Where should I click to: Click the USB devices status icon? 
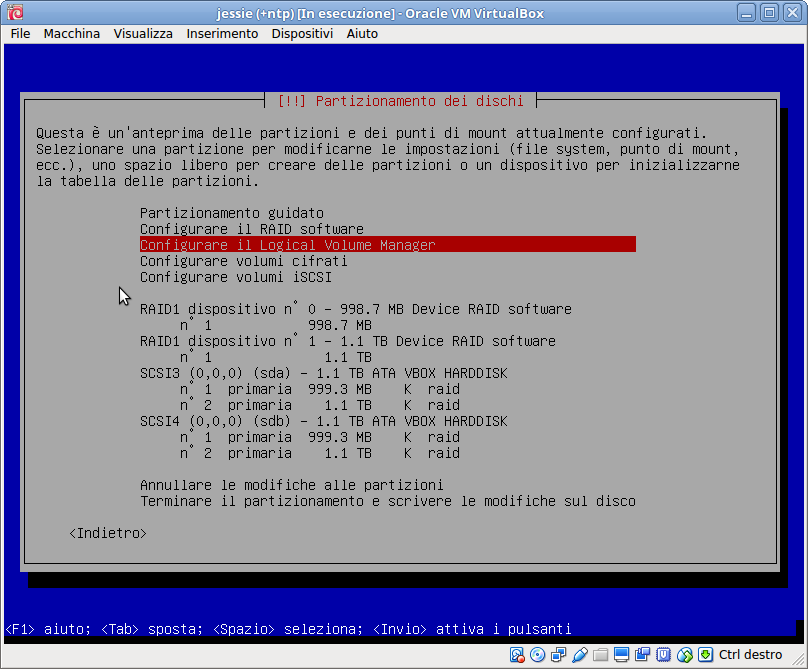tap(580, 655)
